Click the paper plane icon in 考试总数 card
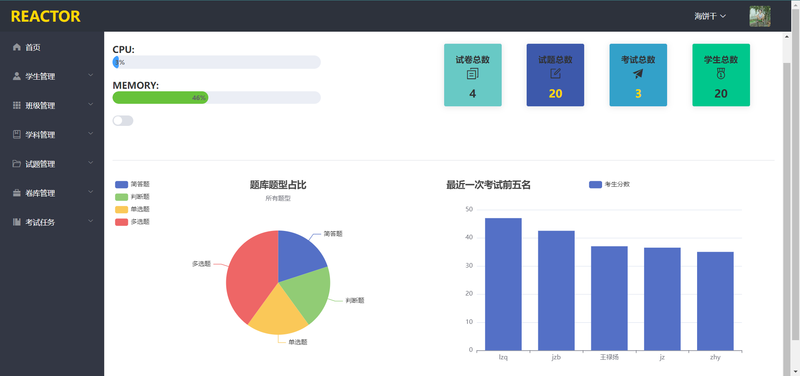The height and width of the screenshot is (376, 800). [x=638, y=74]
